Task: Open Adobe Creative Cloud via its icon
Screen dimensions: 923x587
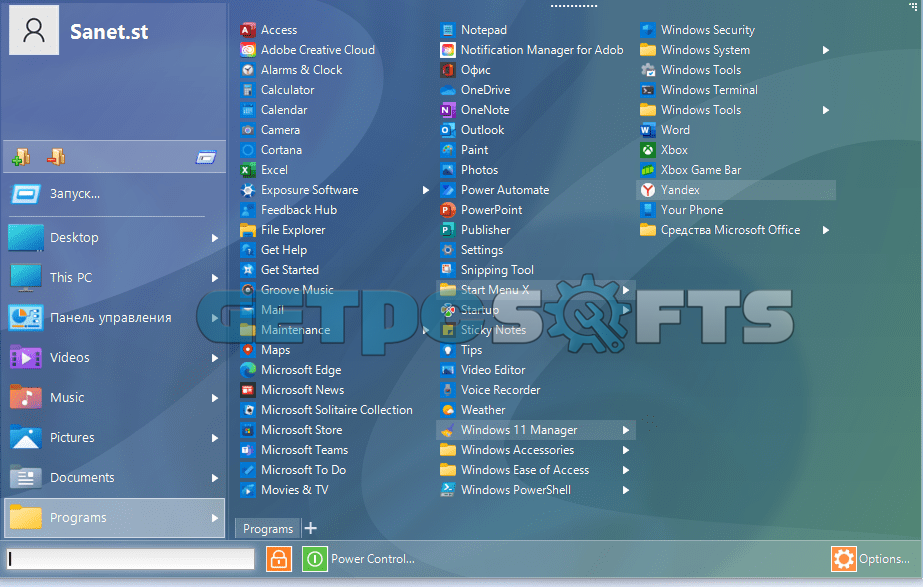Action: (x=248, y=50)
